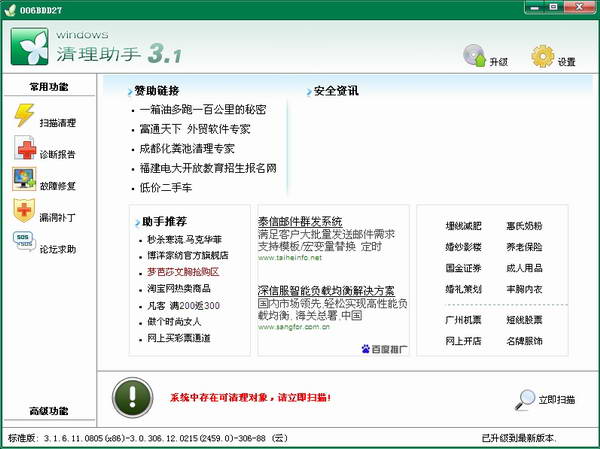Open the 泰信邮件群发系统 ad title

pyautogui.click(x=300, y=222)
